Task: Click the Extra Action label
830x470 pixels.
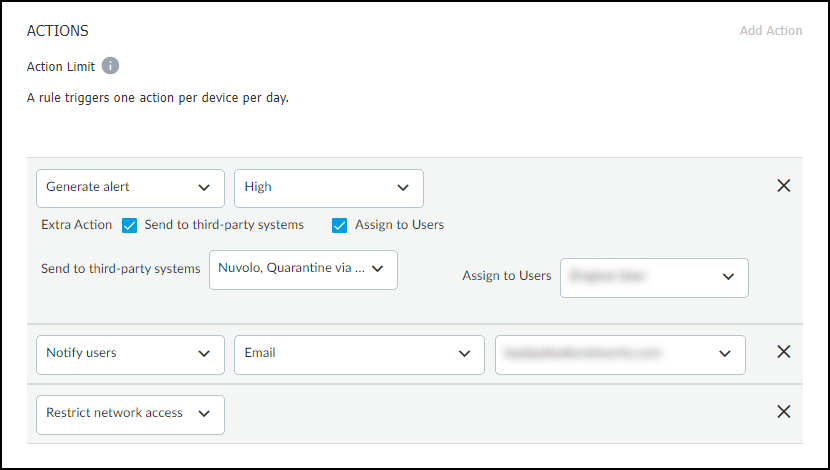Action: coord(76,225)
